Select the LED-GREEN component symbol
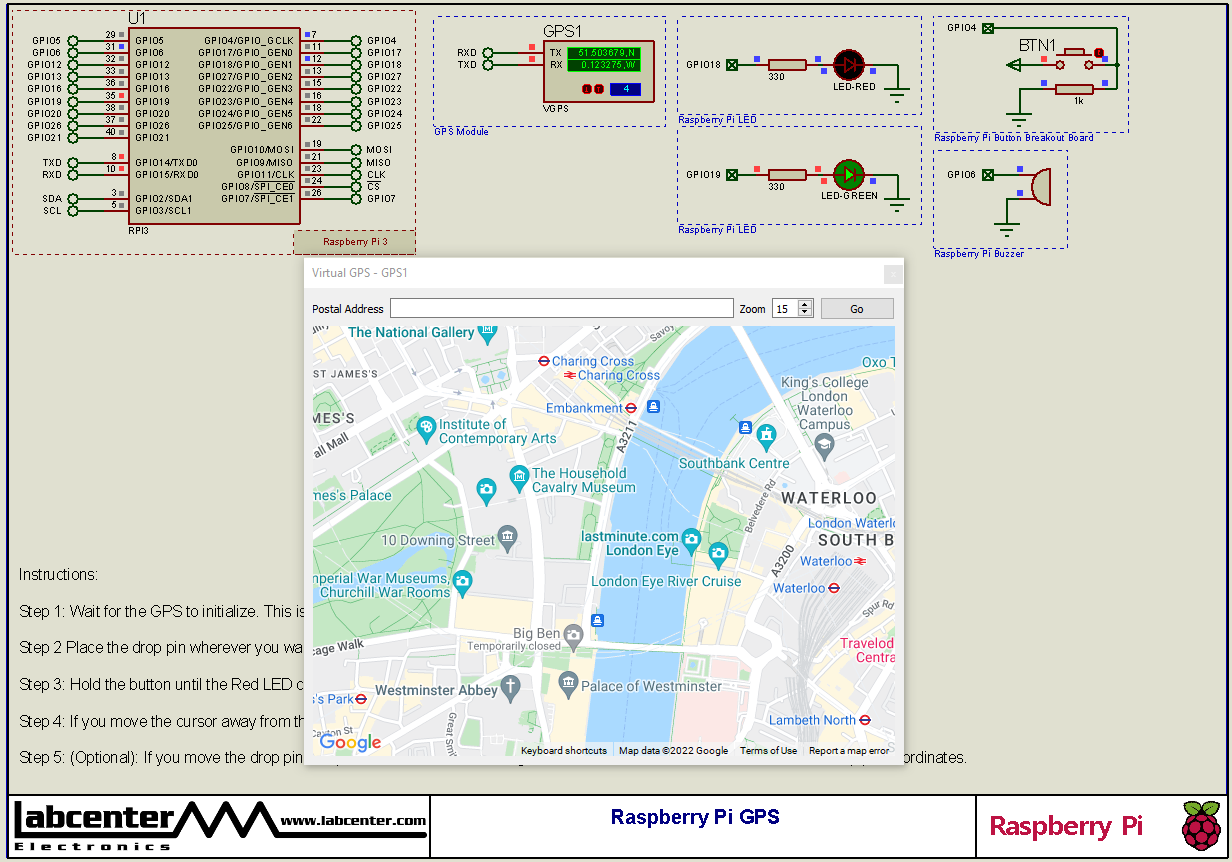 click(x=847, y=176)
